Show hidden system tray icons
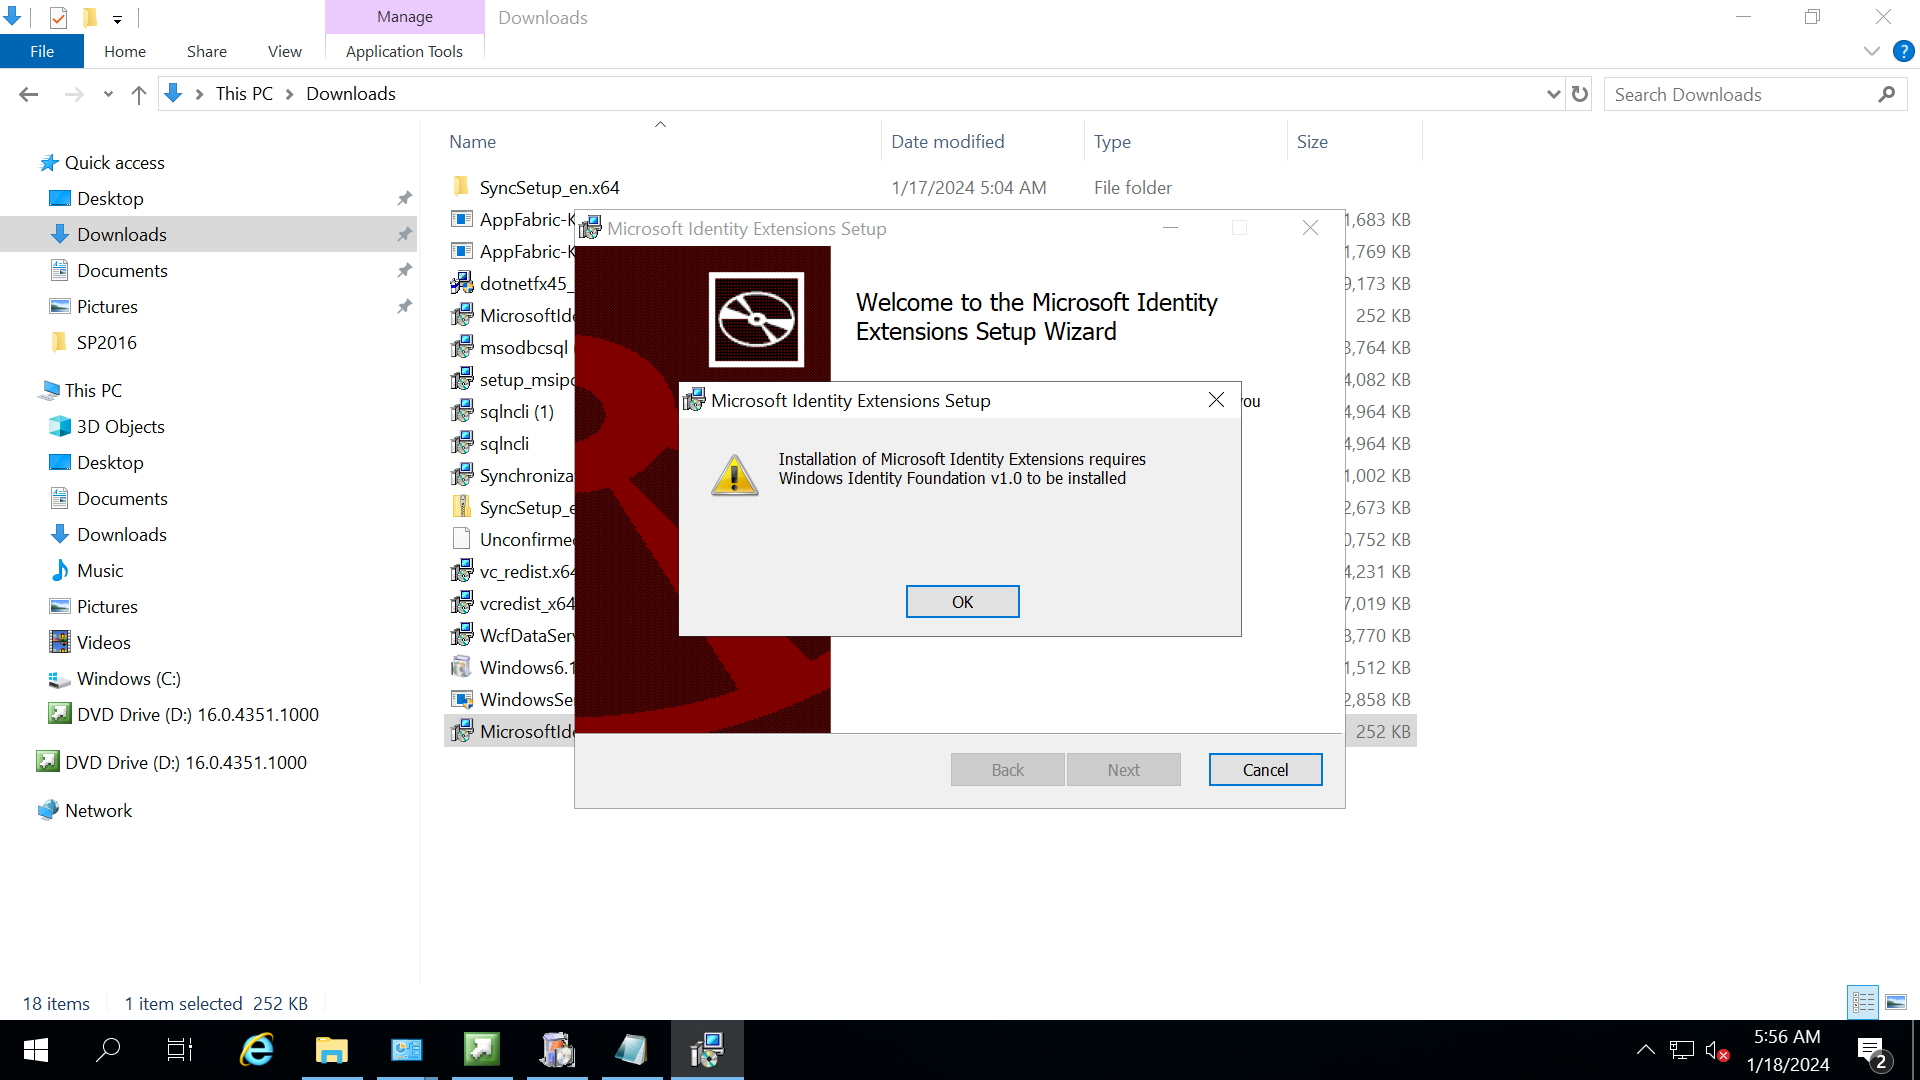 tap(1645, 1050)
